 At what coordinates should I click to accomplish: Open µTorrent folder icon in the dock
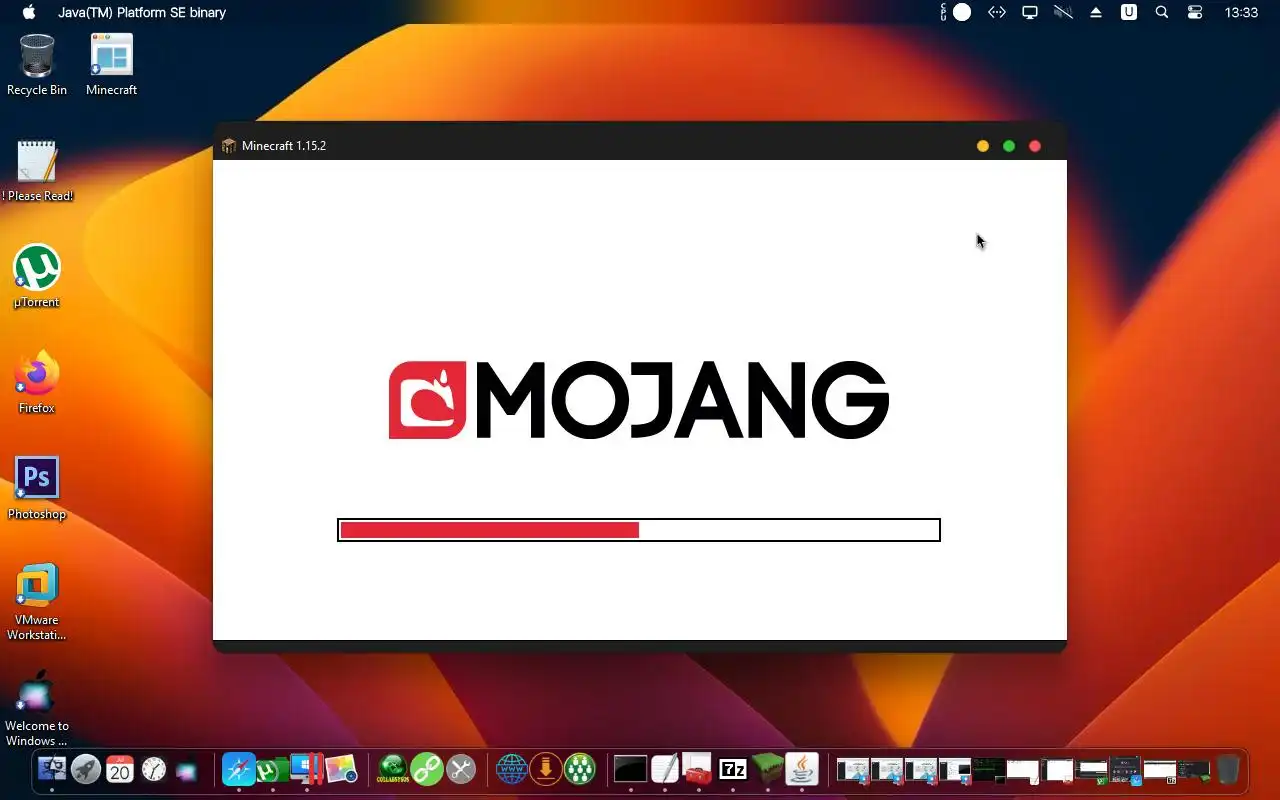[272, 769]
